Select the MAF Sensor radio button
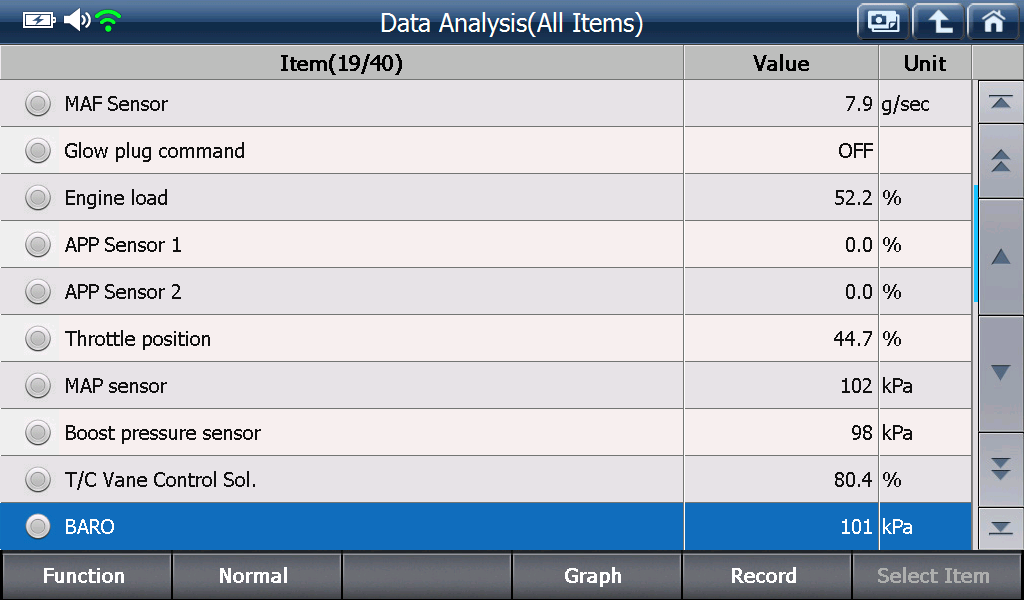 tap(38, 104)
